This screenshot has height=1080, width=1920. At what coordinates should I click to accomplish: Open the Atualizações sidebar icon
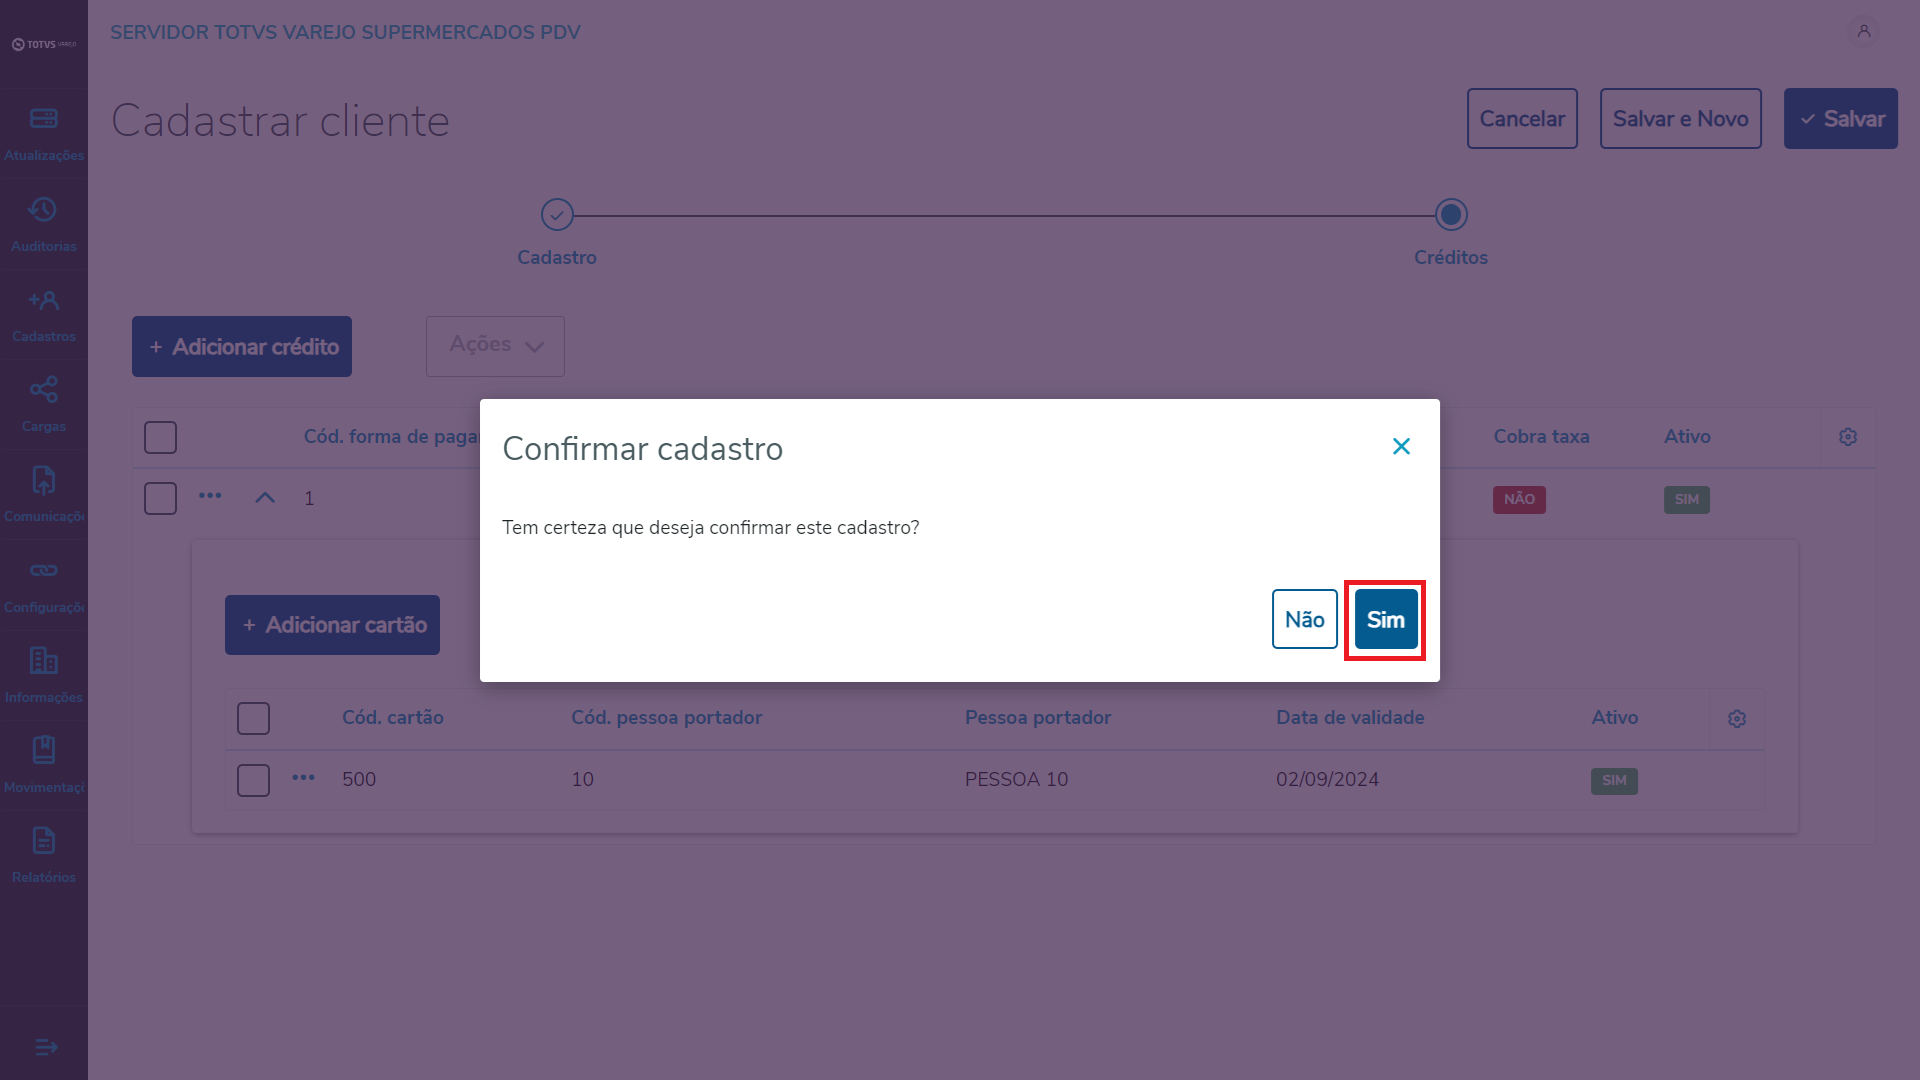pyautogui.click(x=43, y=119)
